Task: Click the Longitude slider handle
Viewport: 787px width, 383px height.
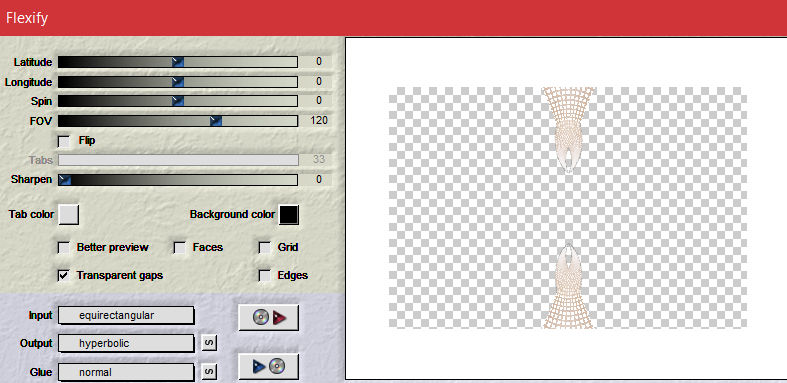Action: (x=178, y=82)
